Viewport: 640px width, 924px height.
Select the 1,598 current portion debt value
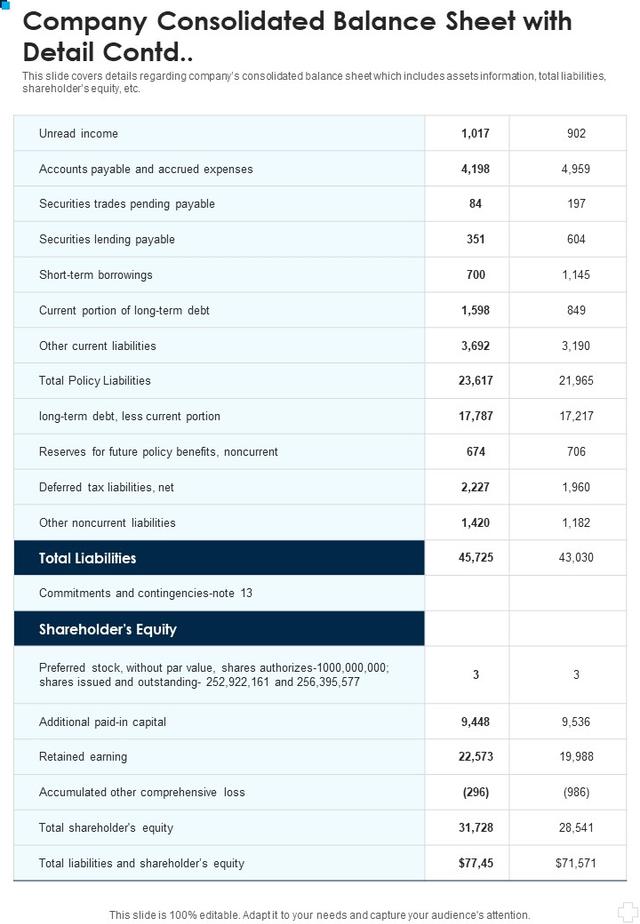point(476,310)
